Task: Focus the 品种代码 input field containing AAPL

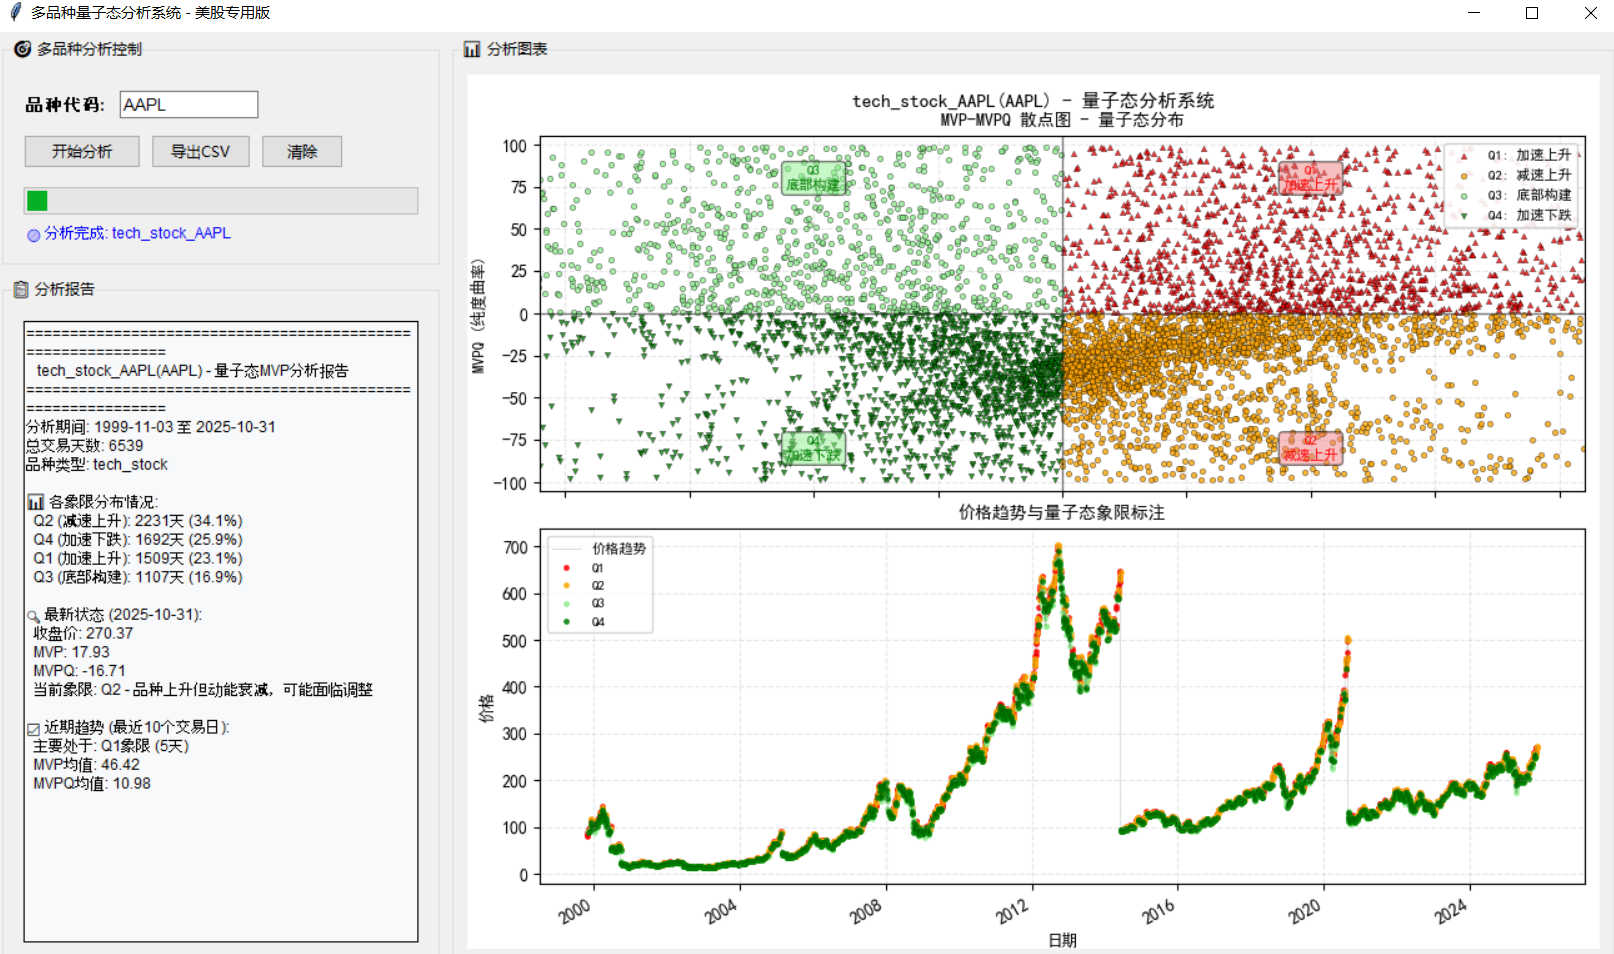Action: pos(189,104)
